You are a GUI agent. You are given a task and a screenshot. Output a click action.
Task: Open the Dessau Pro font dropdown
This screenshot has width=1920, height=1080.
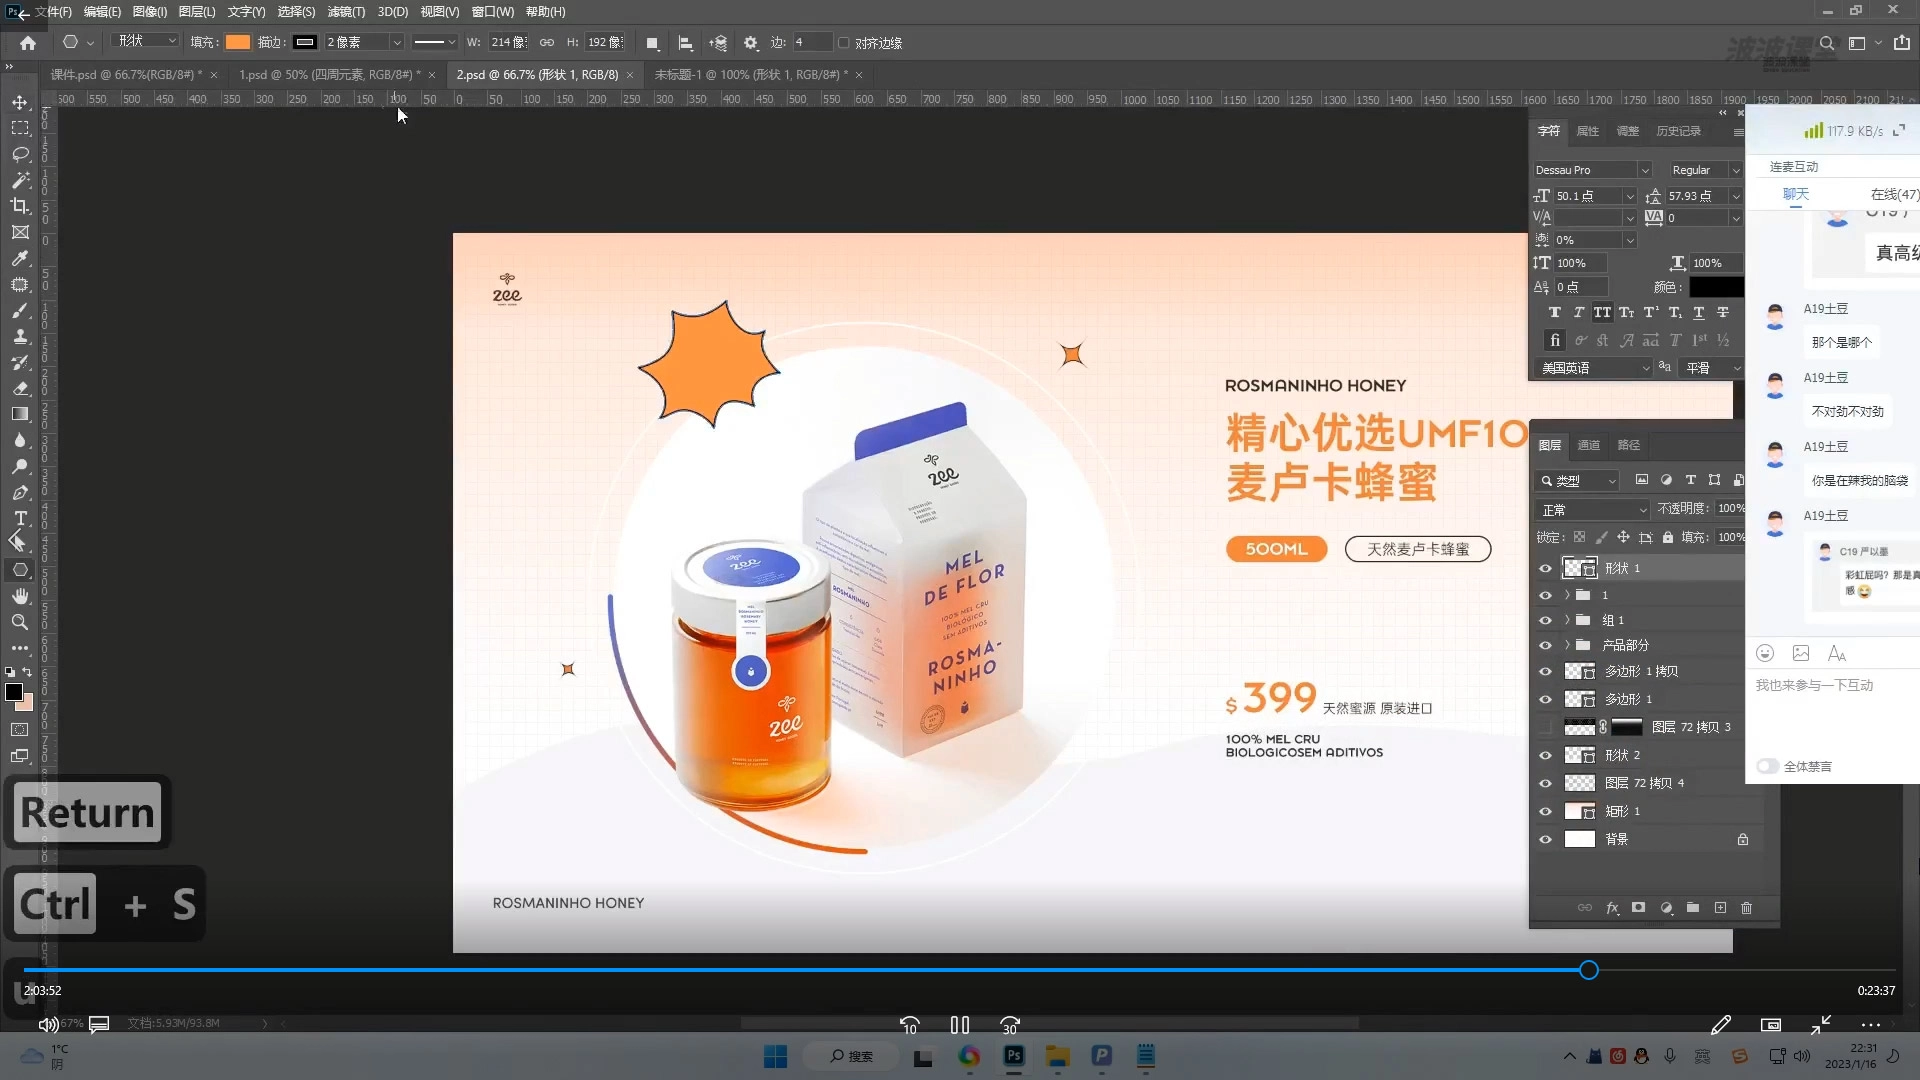pos(1644,170)
